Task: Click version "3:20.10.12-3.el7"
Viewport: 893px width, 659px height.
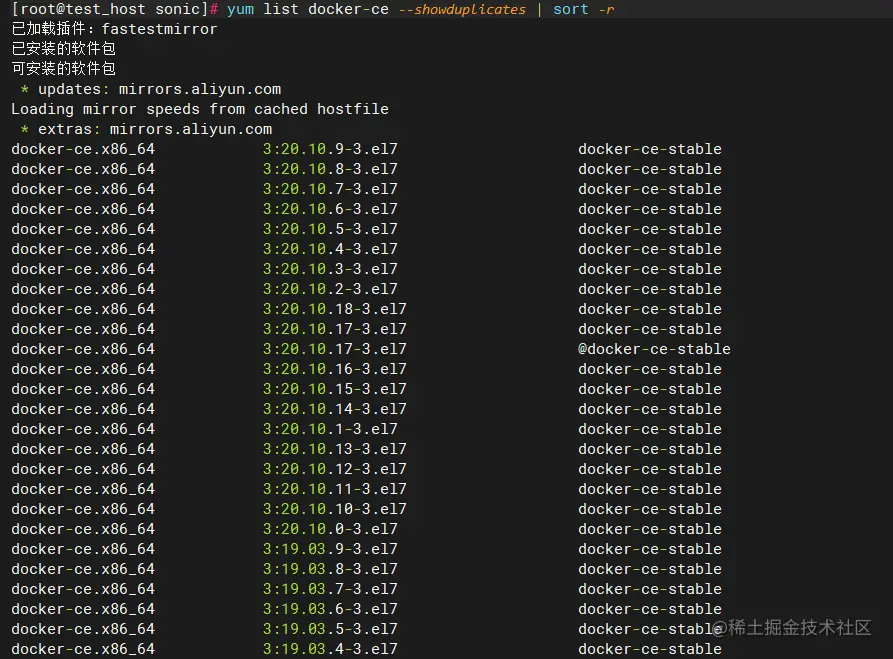Action: (x=335, y=469)
